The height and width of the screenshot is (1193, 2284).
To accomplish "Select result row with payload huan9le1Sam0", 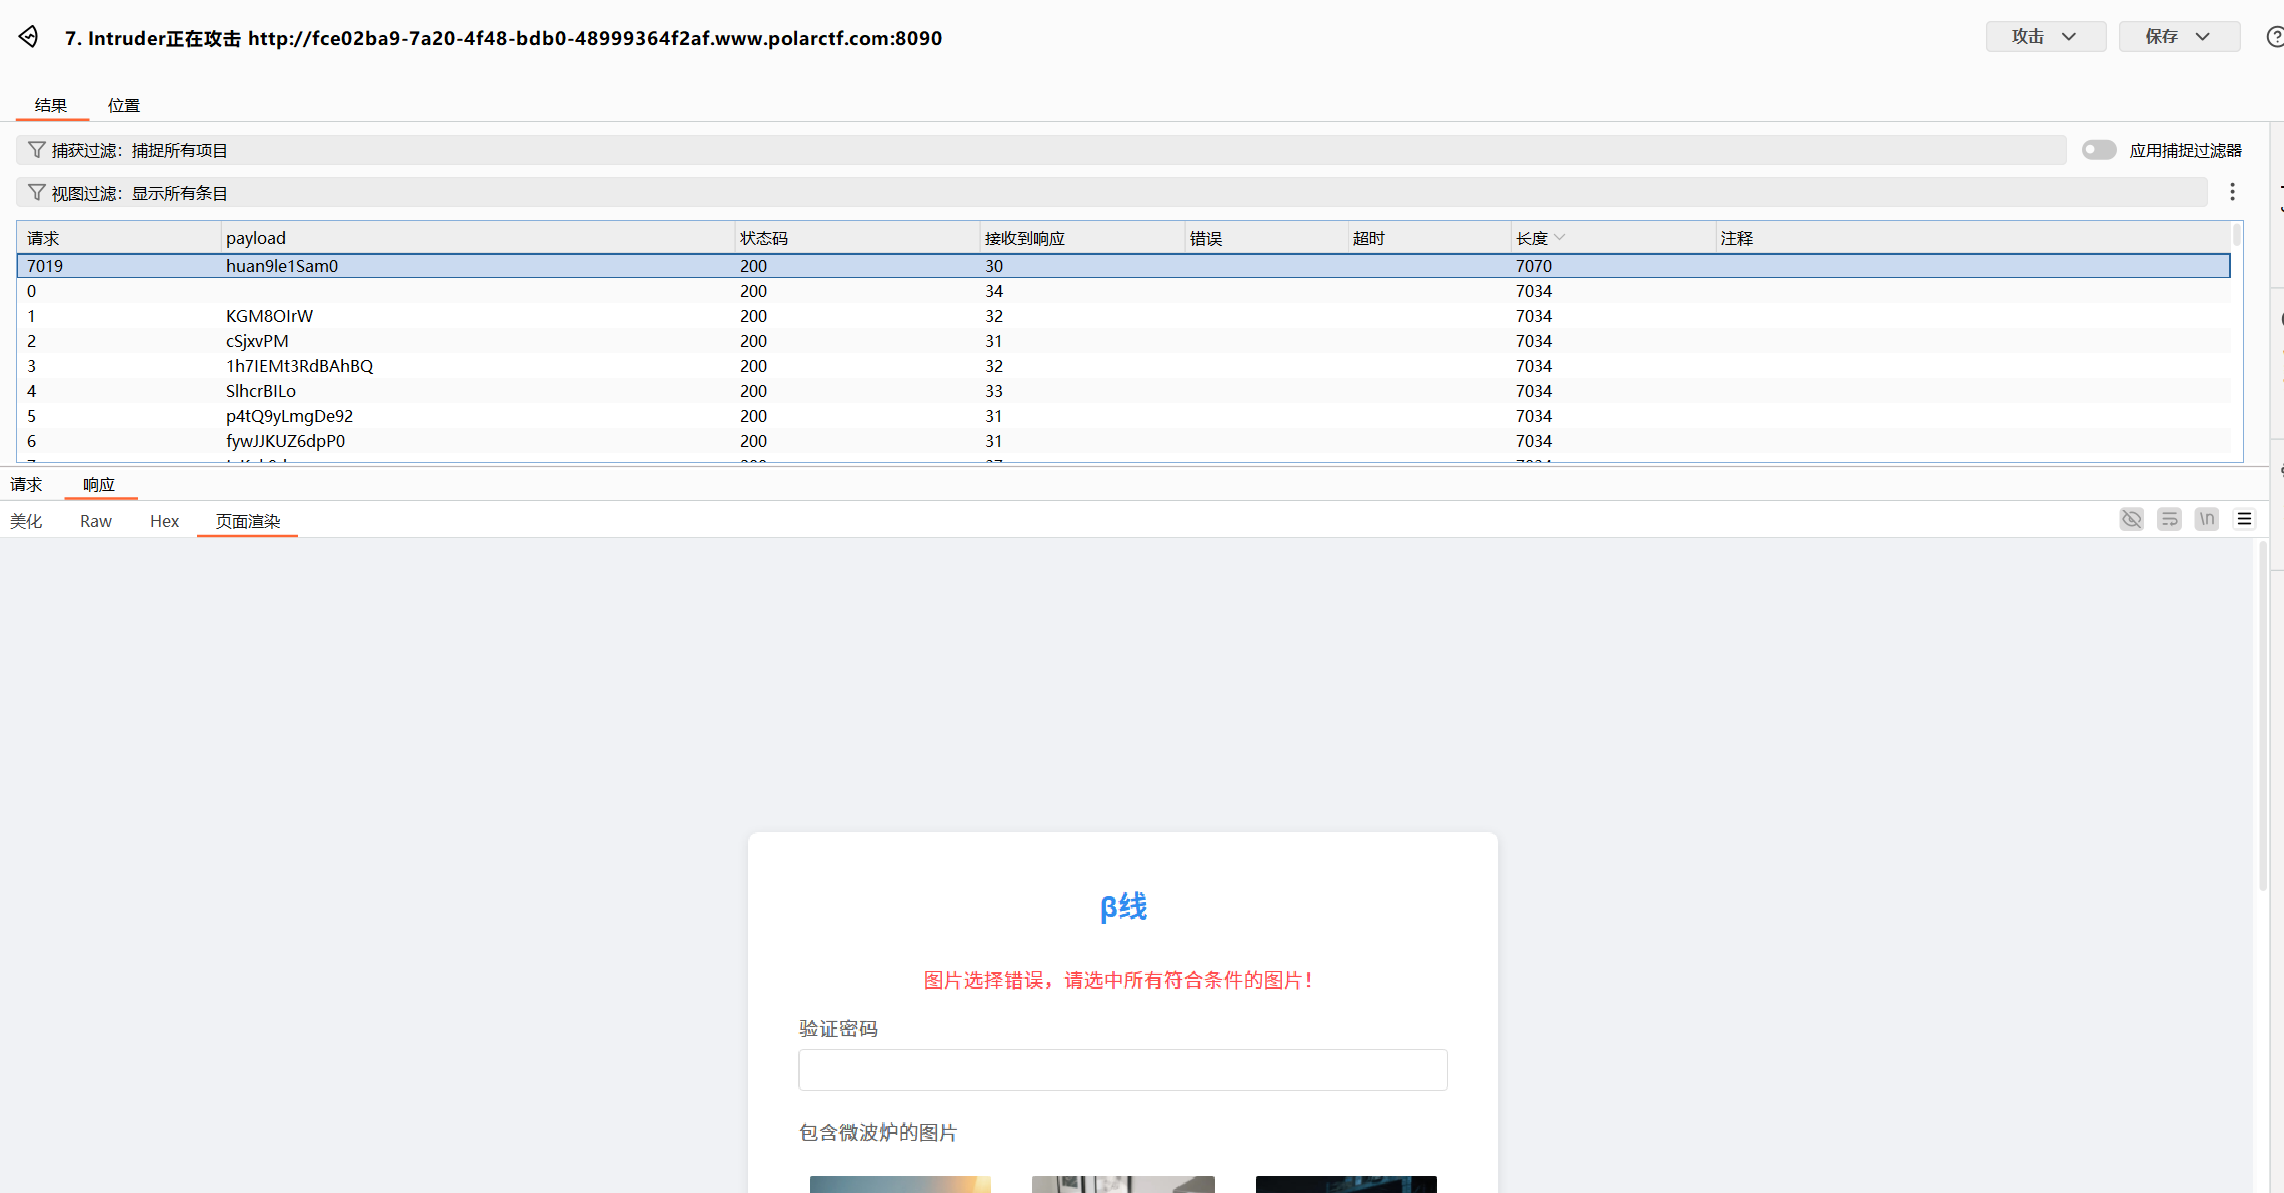I will click(x=1123, y=266).
